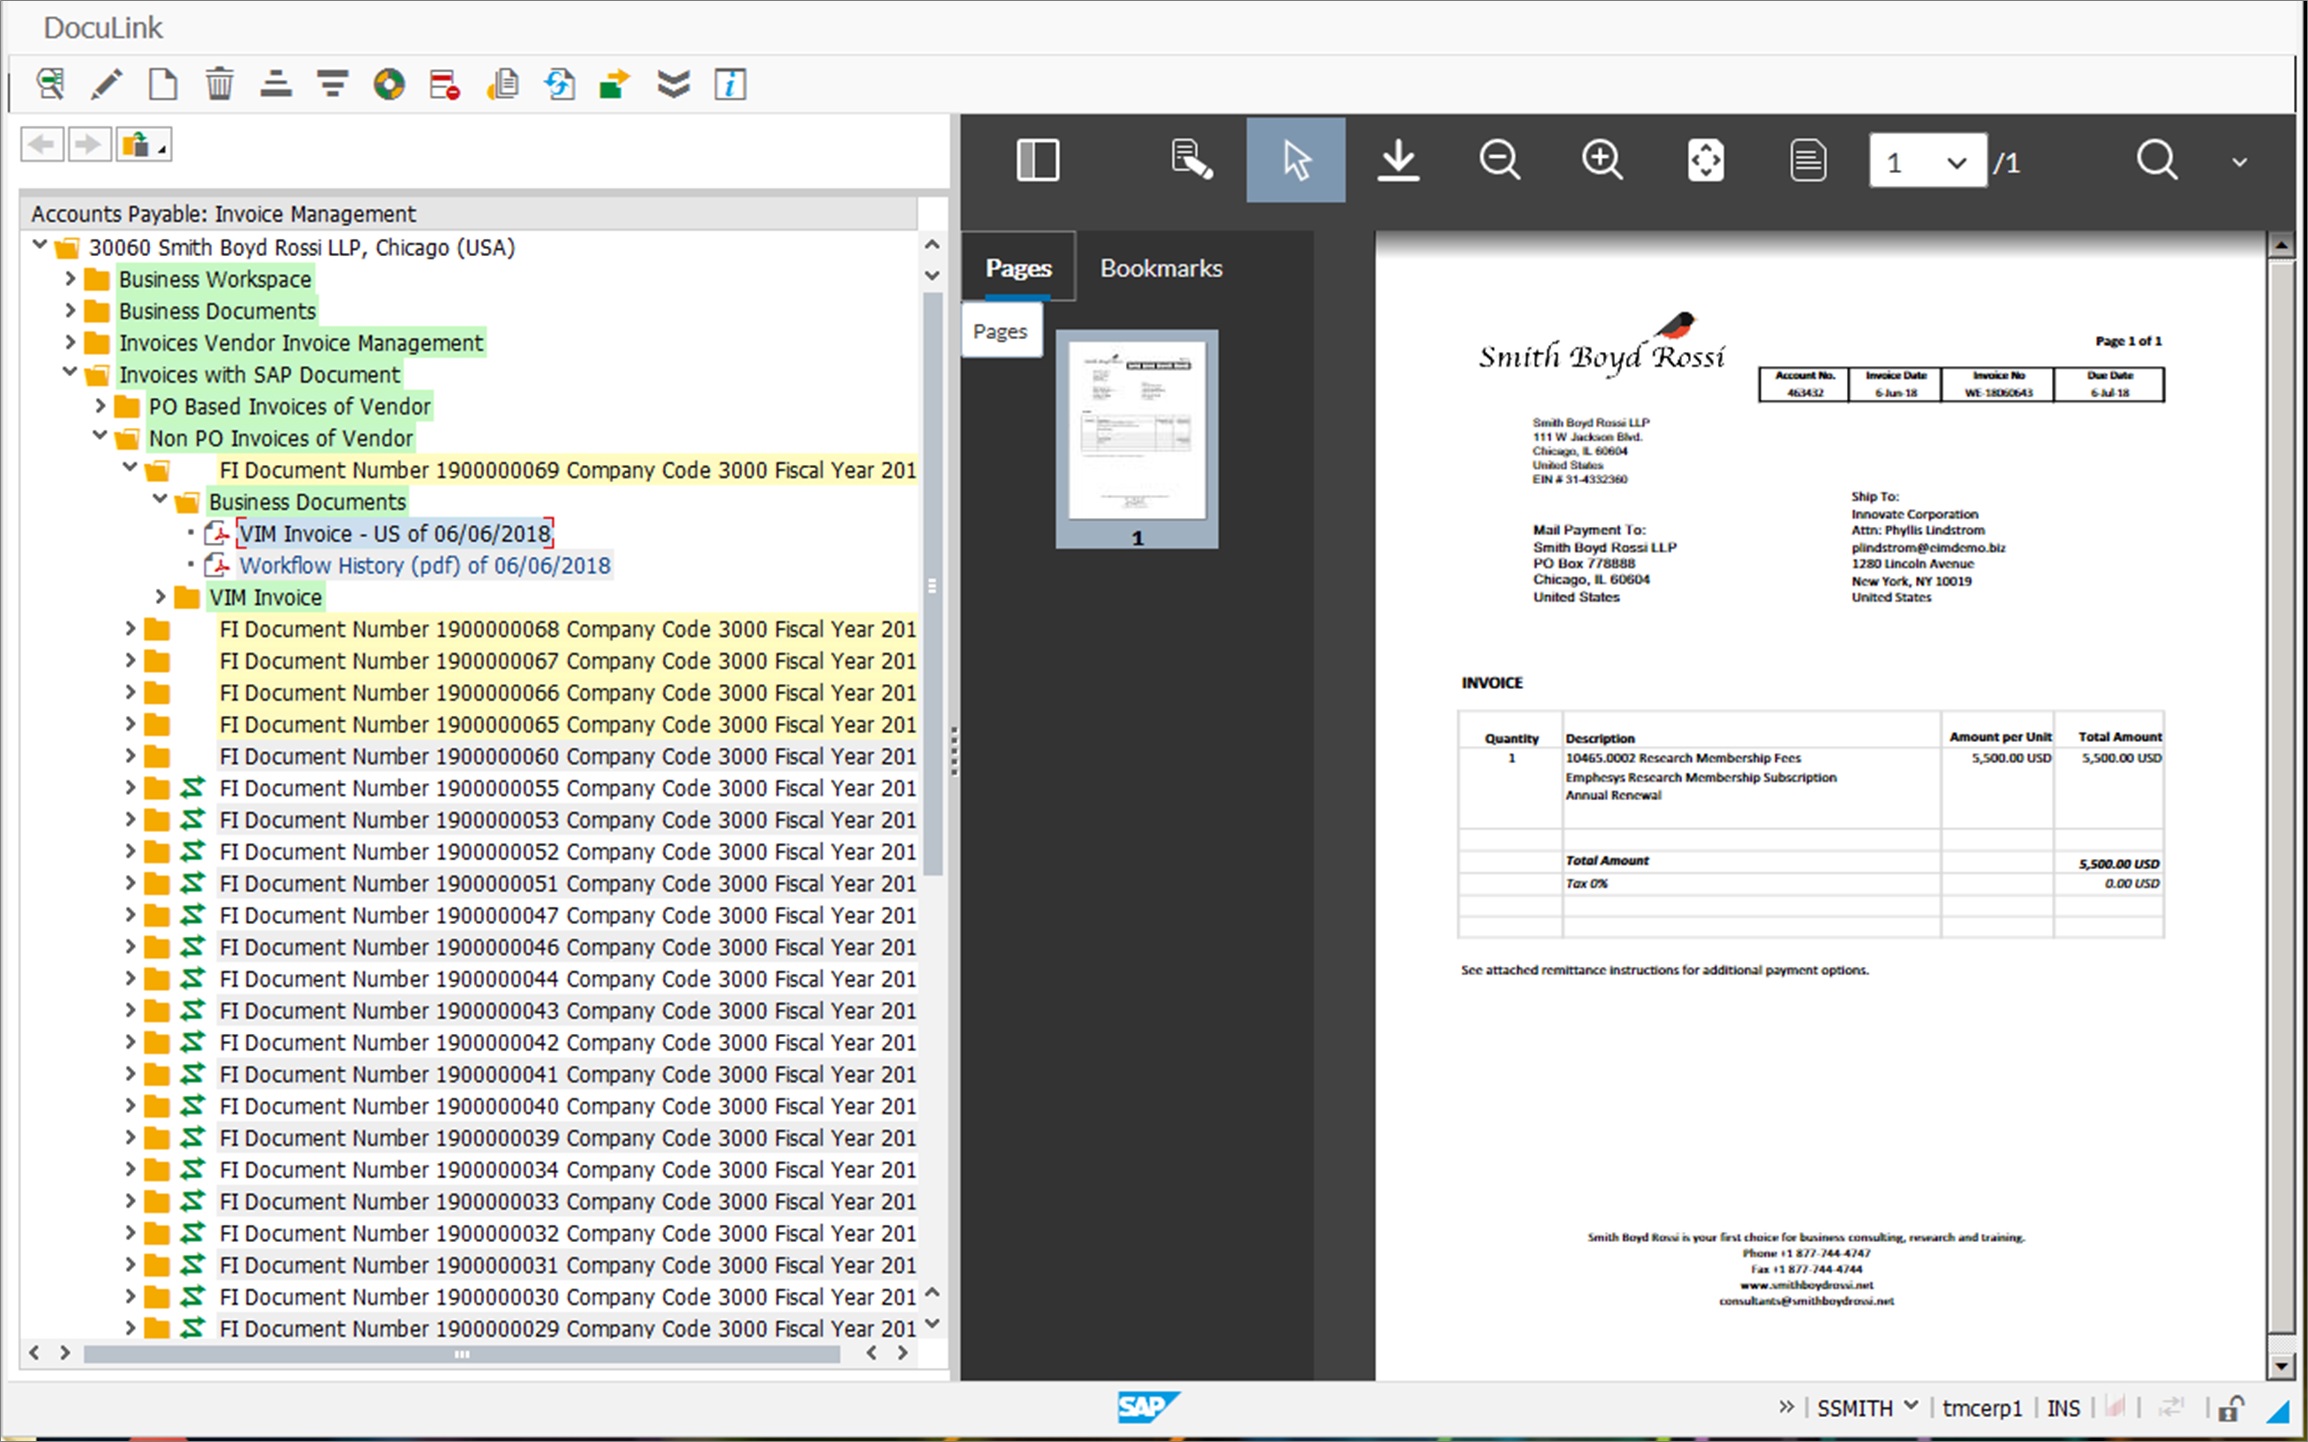Click the INS mode indicator
Viewport: 2308px width, 1442px height.
[x=2062, y=1408]
